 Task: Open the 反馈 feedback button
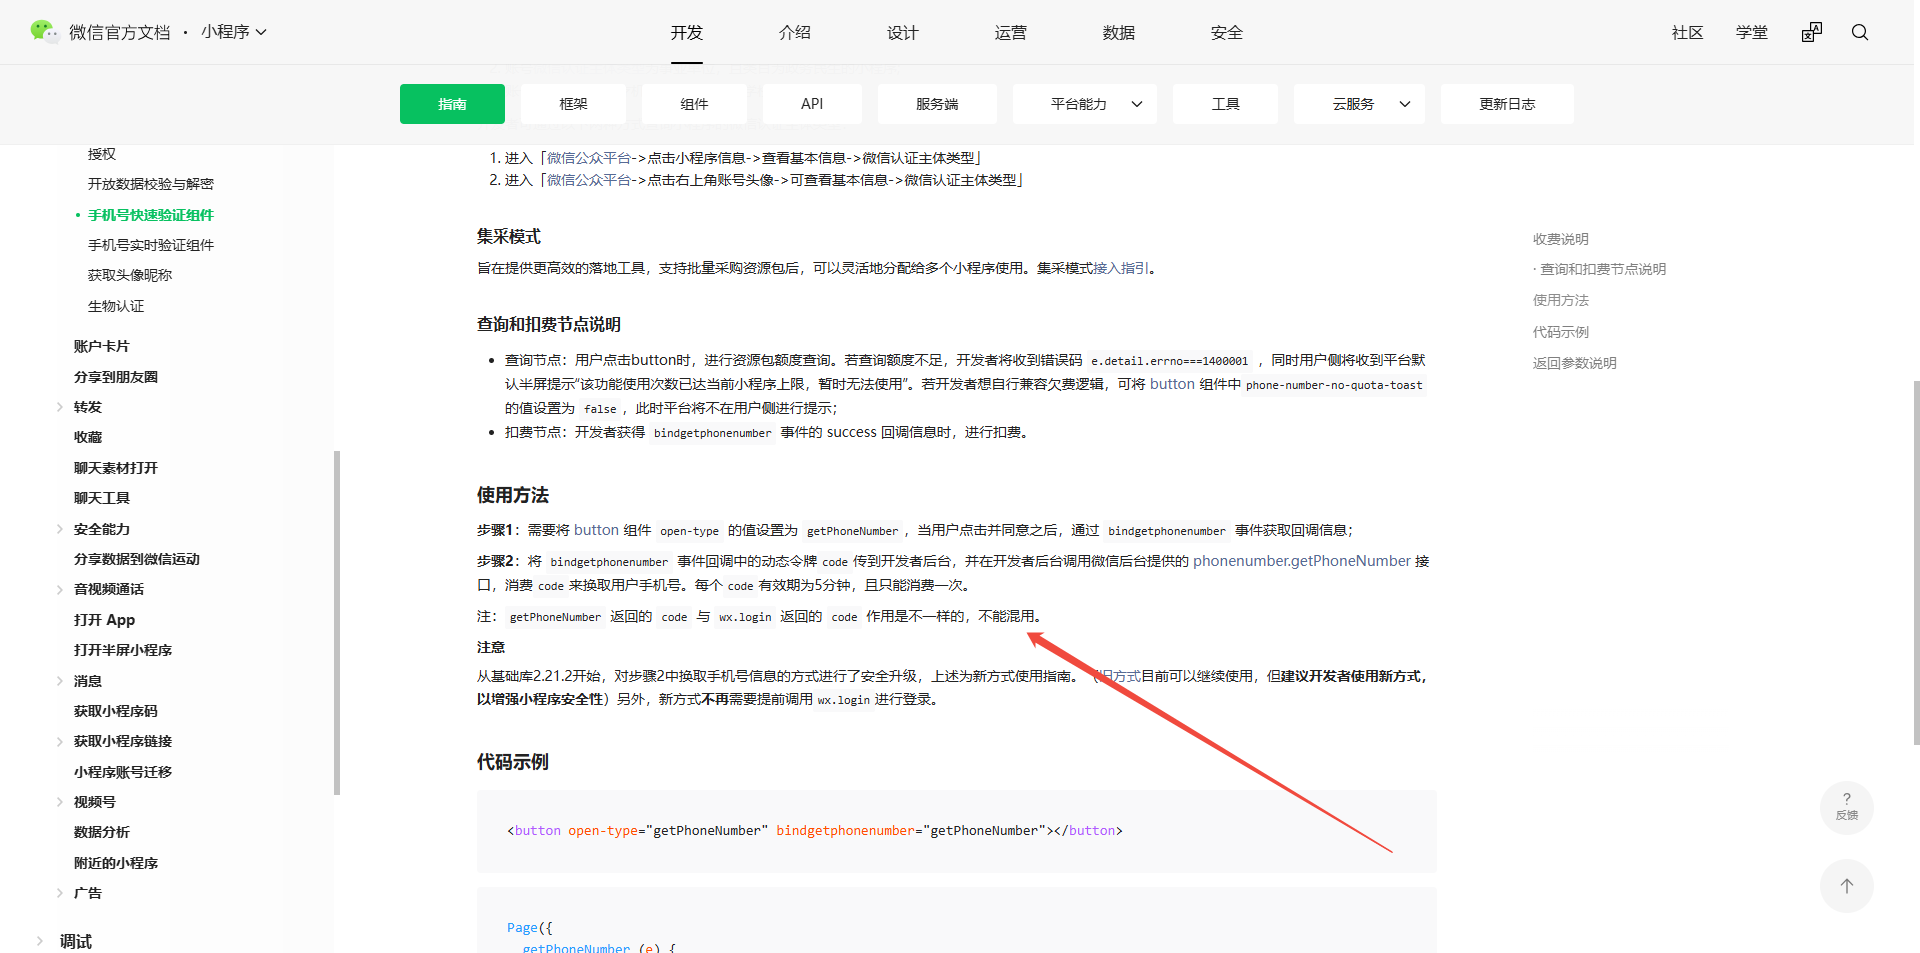tap(1847, 807)
